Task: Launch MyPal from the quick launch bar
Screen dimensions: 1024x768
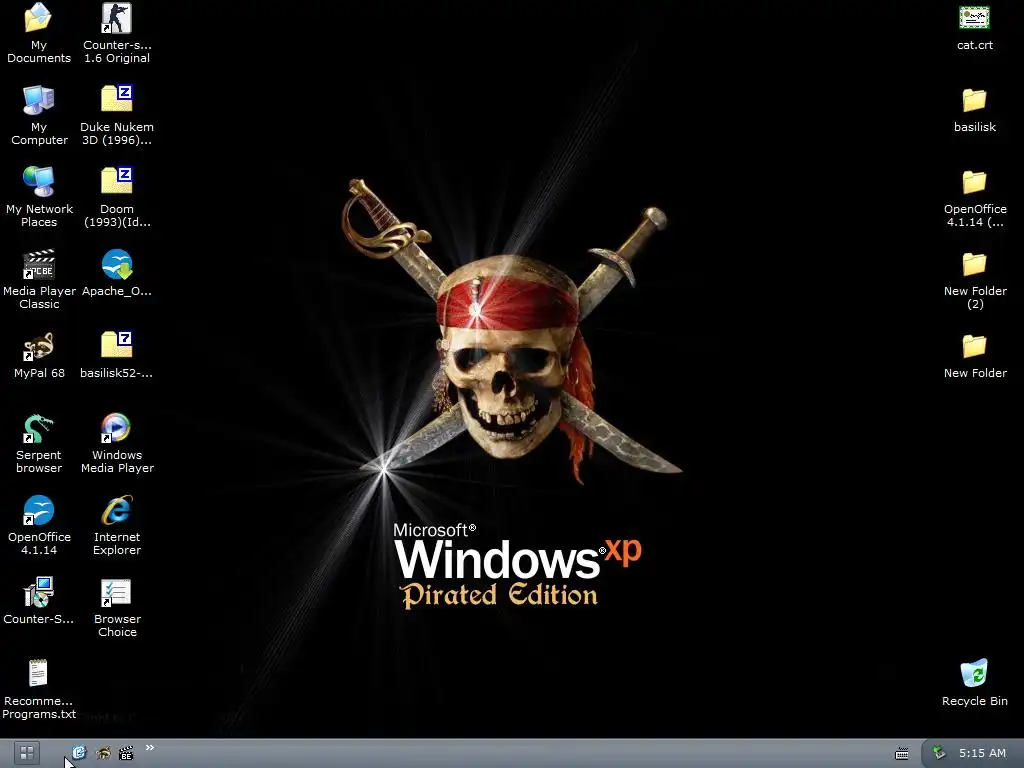Action: pos(103,753)
